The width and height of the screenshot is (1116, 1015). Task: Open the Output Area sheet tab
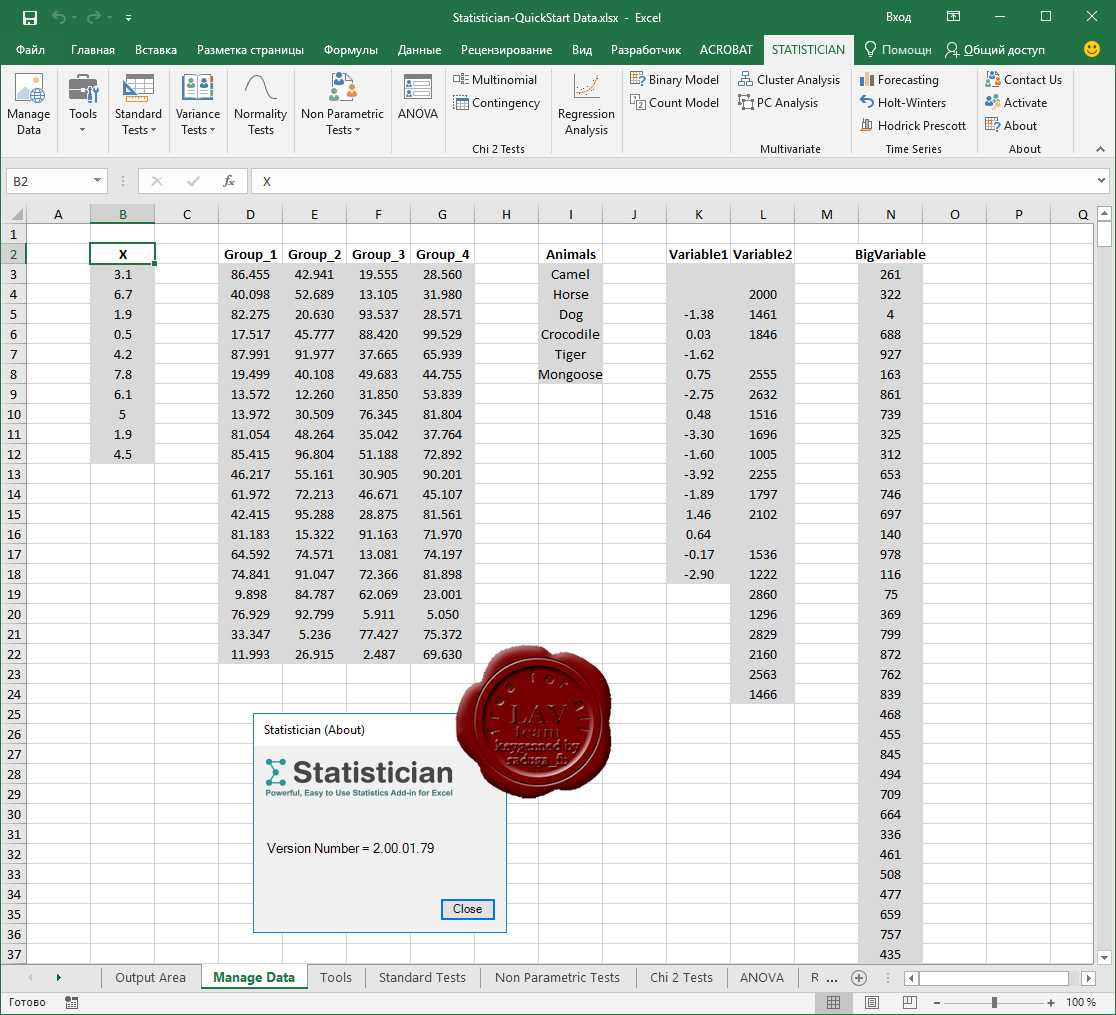click(x=150, y=978)
